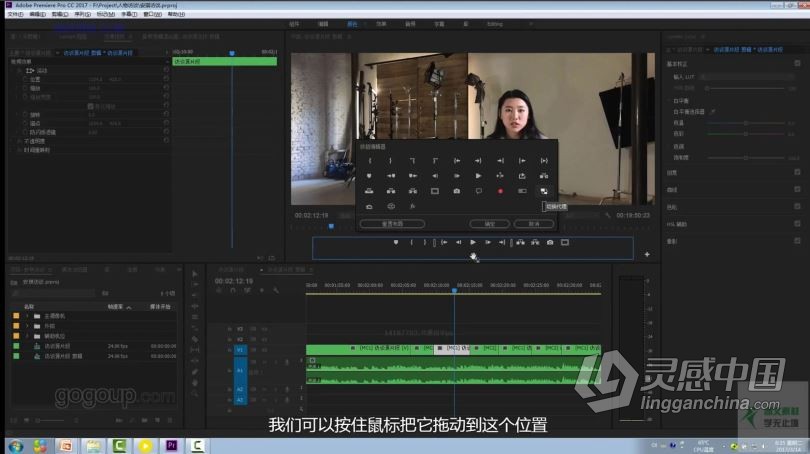Expand the first bin folder in Project panel

tap(27, 316)
